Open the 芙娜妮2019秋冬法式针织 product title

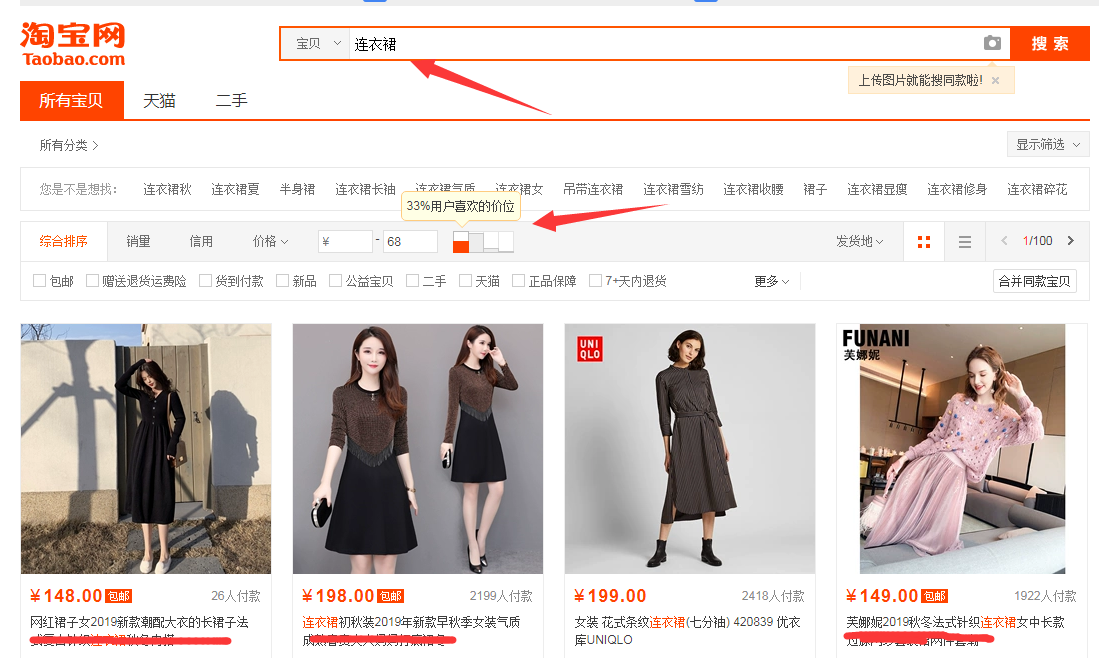[955, 630]
